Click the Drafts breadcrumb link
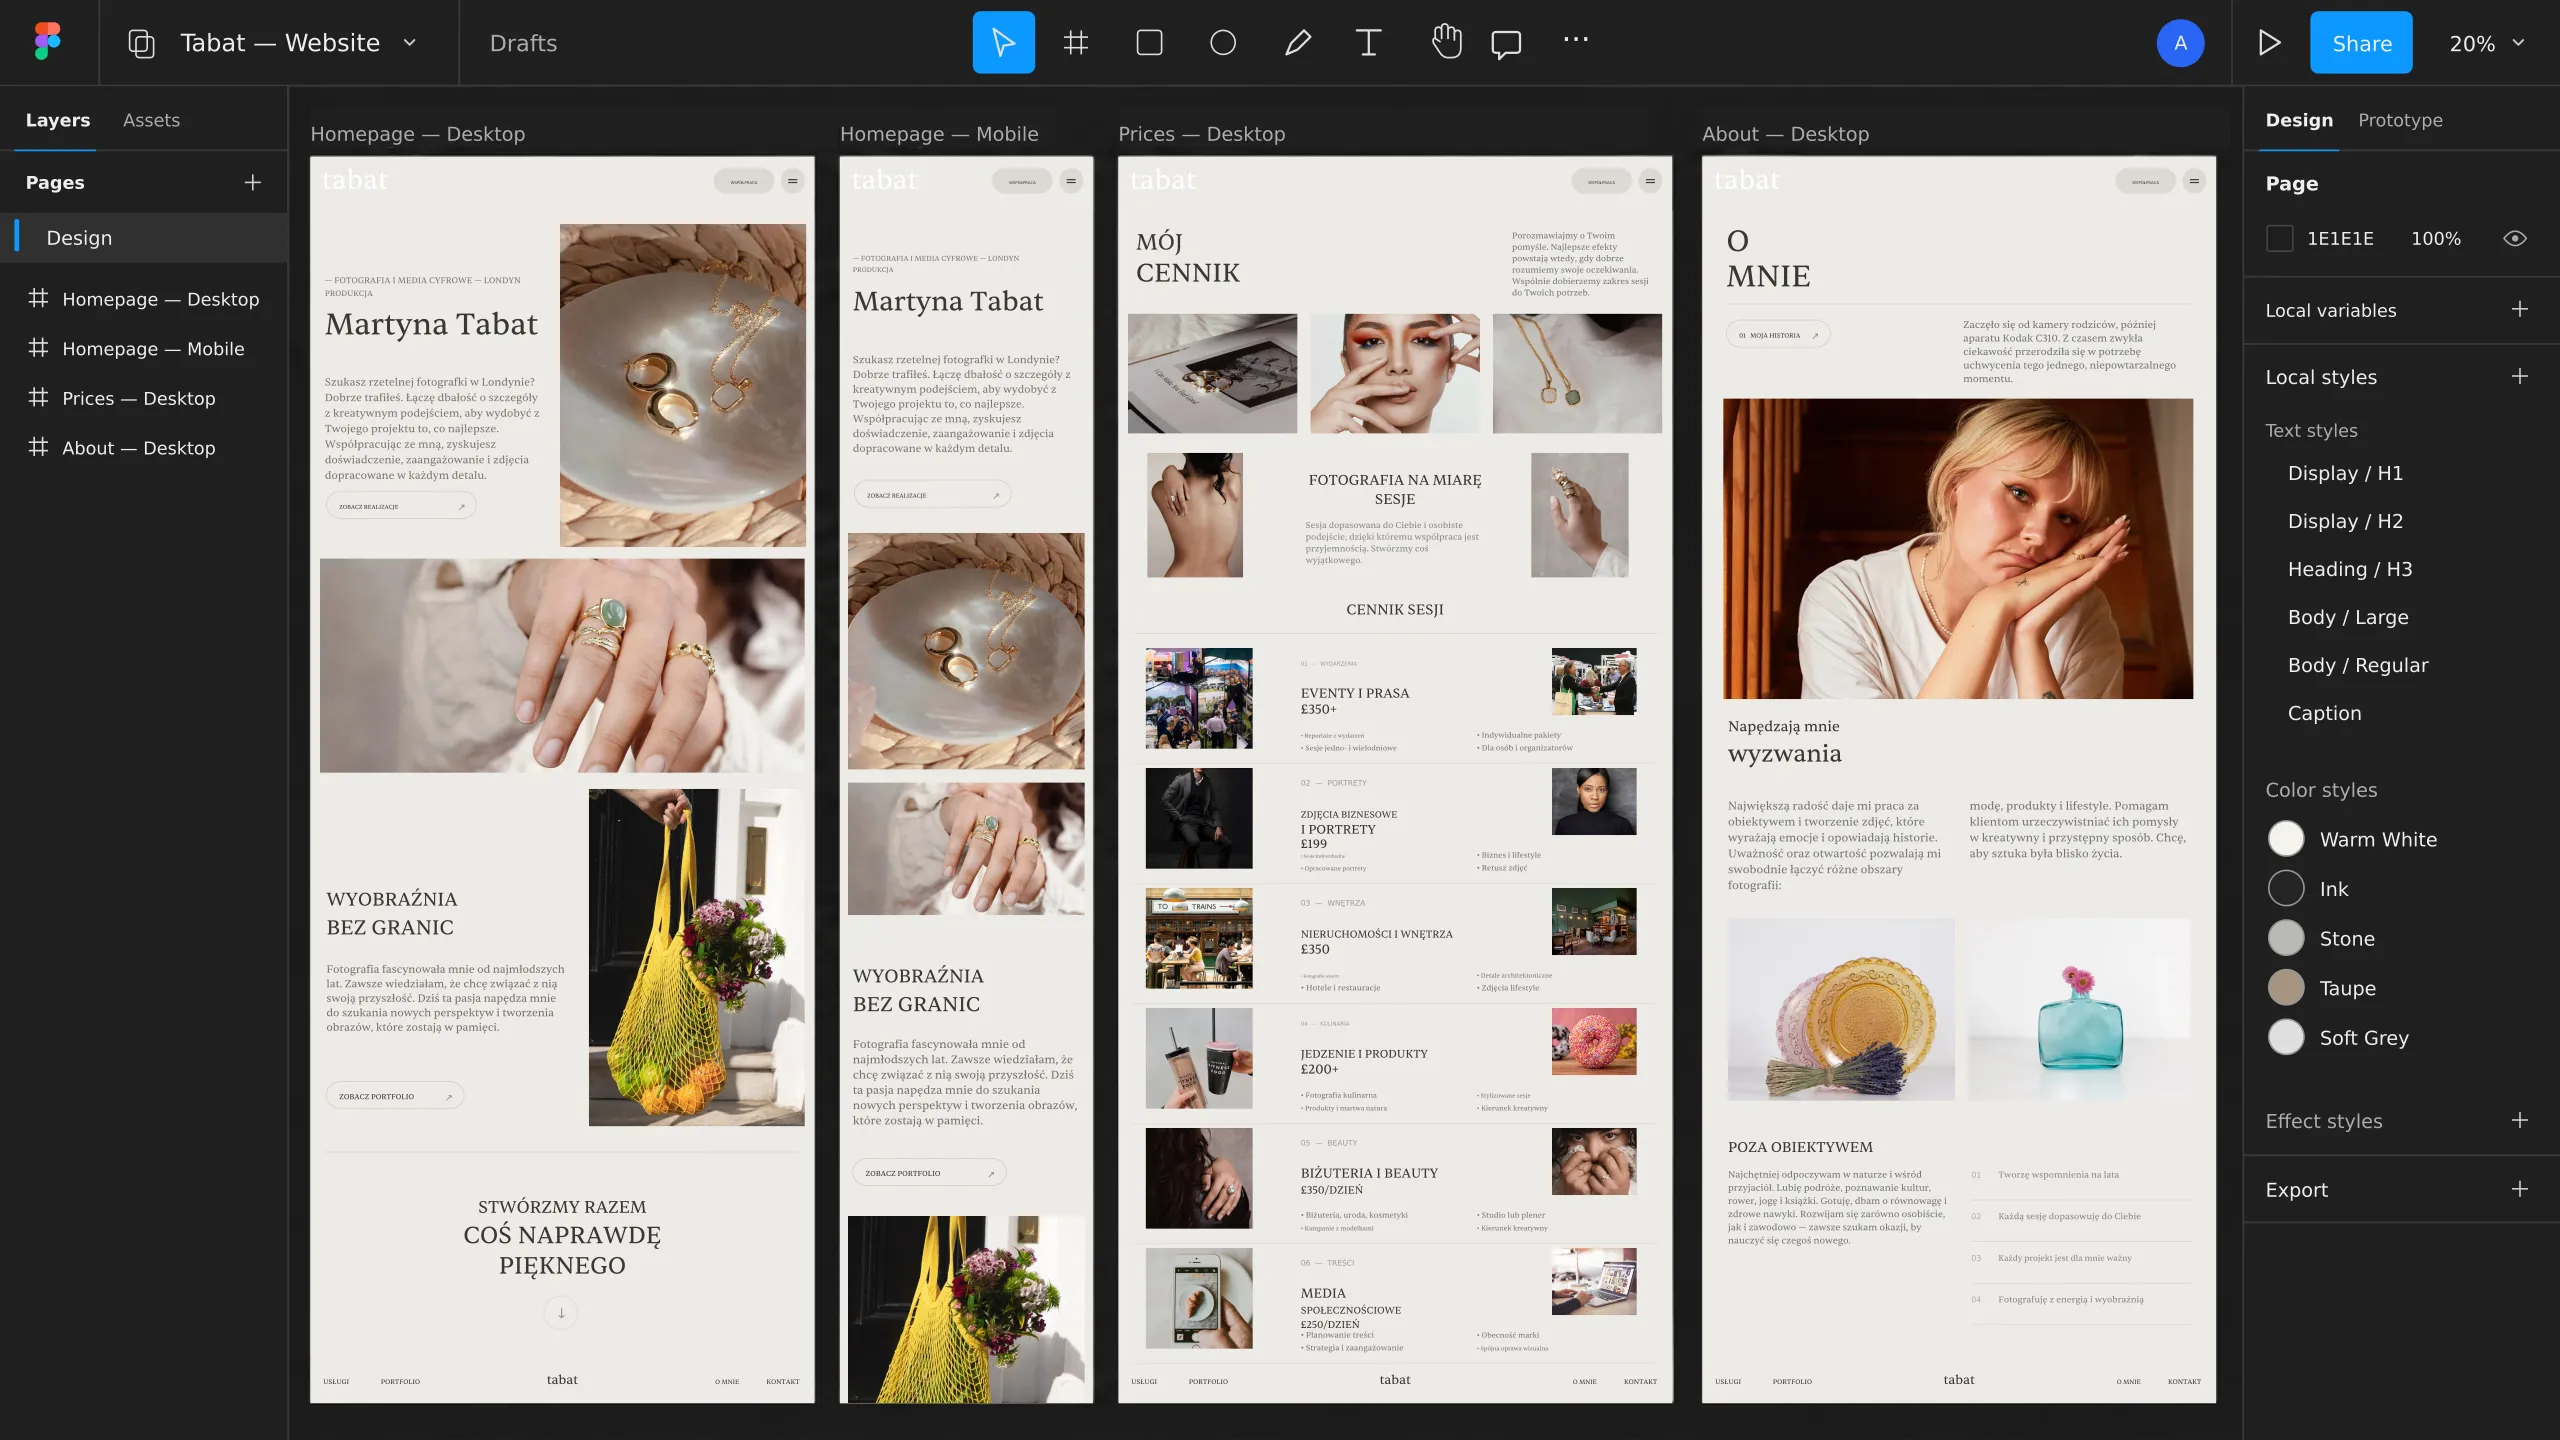 coord(523,43)
